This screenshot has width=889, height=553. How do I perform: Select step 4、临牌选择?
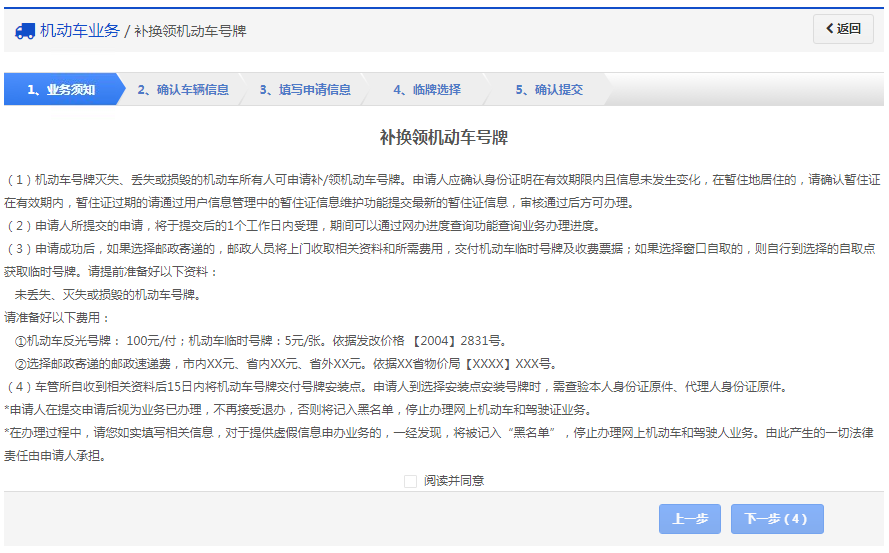click(427, 89)
